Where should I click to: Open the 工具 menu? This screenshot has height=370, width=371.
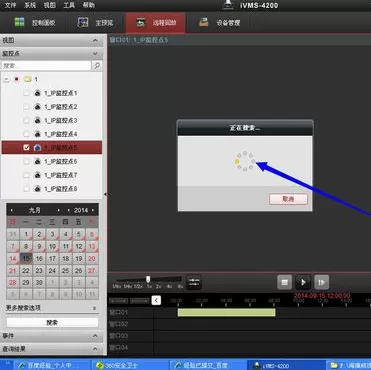pyautogui.click(x=69, y=5)
